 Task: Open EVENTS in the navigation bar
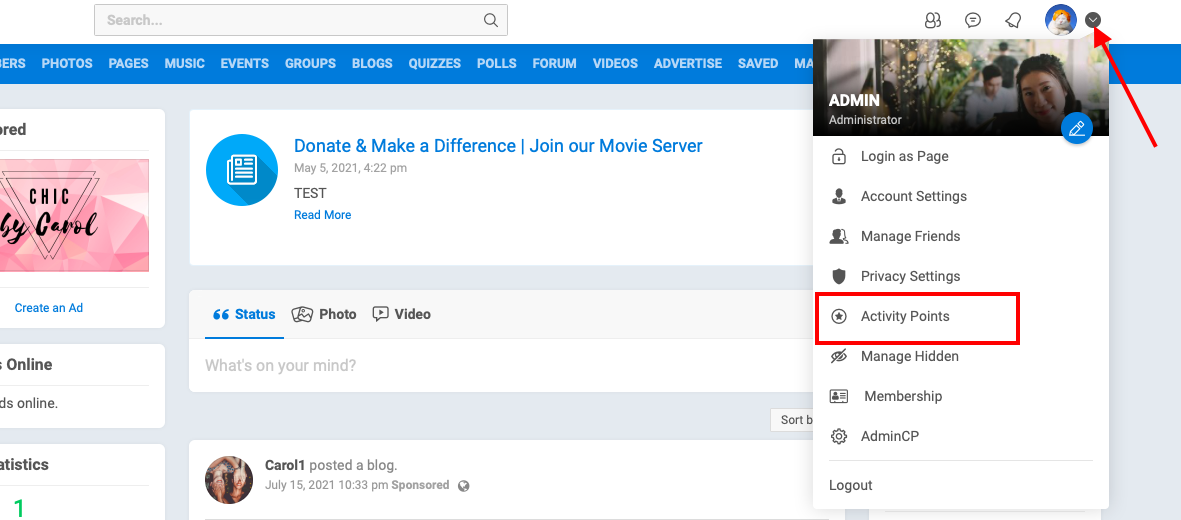[245, 64]
